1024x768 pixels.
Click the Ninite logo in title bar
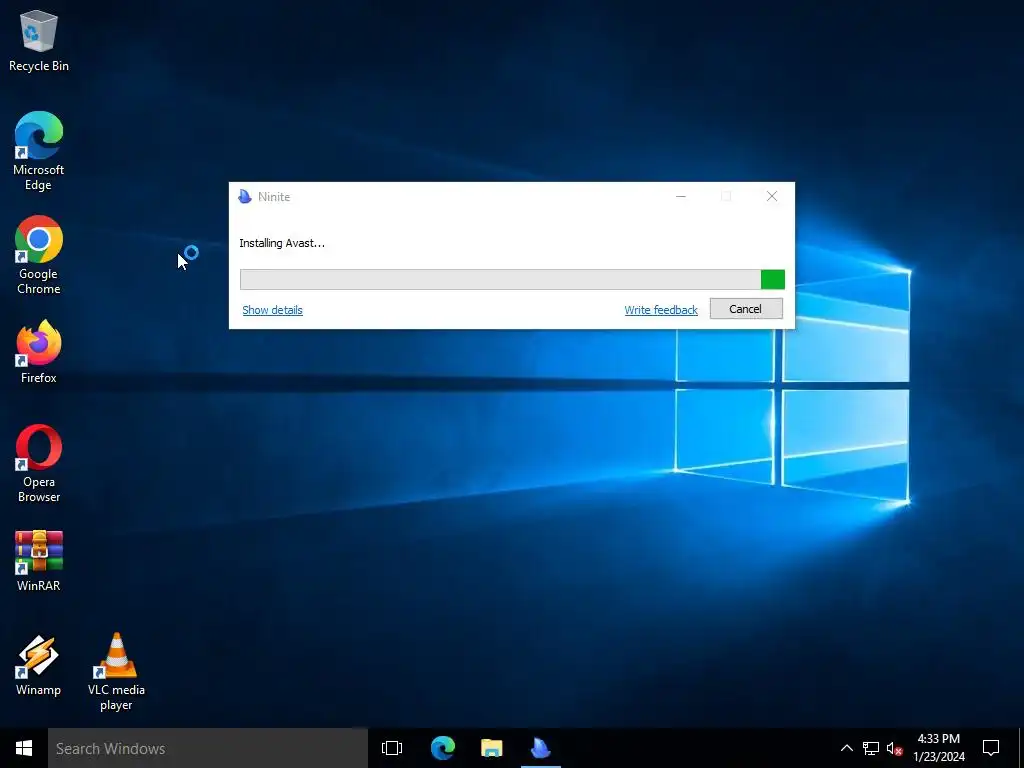click(245, 197)
